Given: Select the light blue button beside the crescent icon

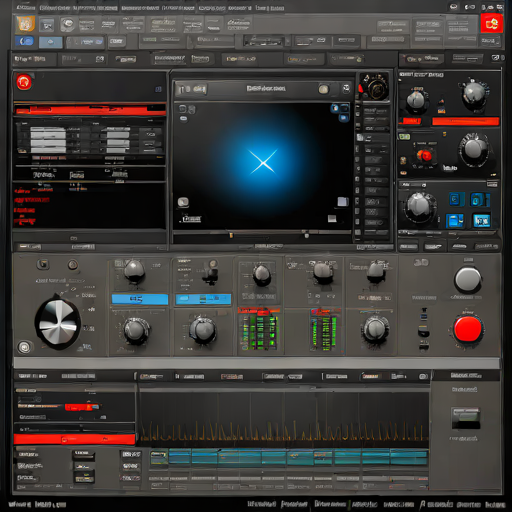Looking at the screenshot, I should (x=50, y=42).
